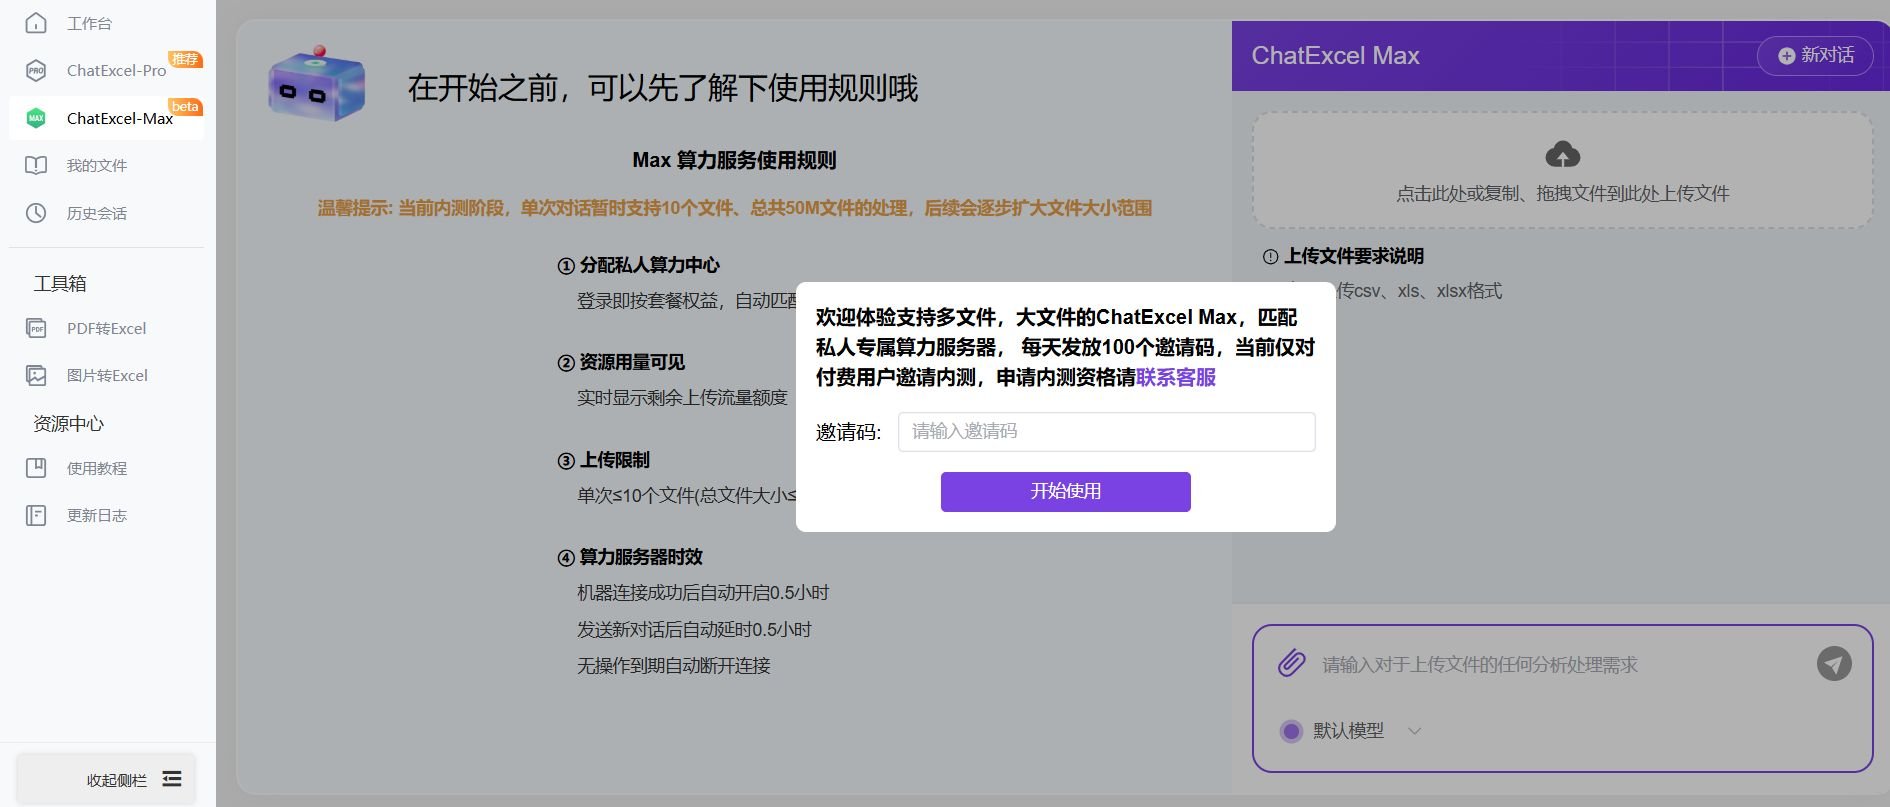The height and width of the screenshot is (807, 1890).
Task: Open 使用教程 in resource center
Action: (x=96, y=468)
